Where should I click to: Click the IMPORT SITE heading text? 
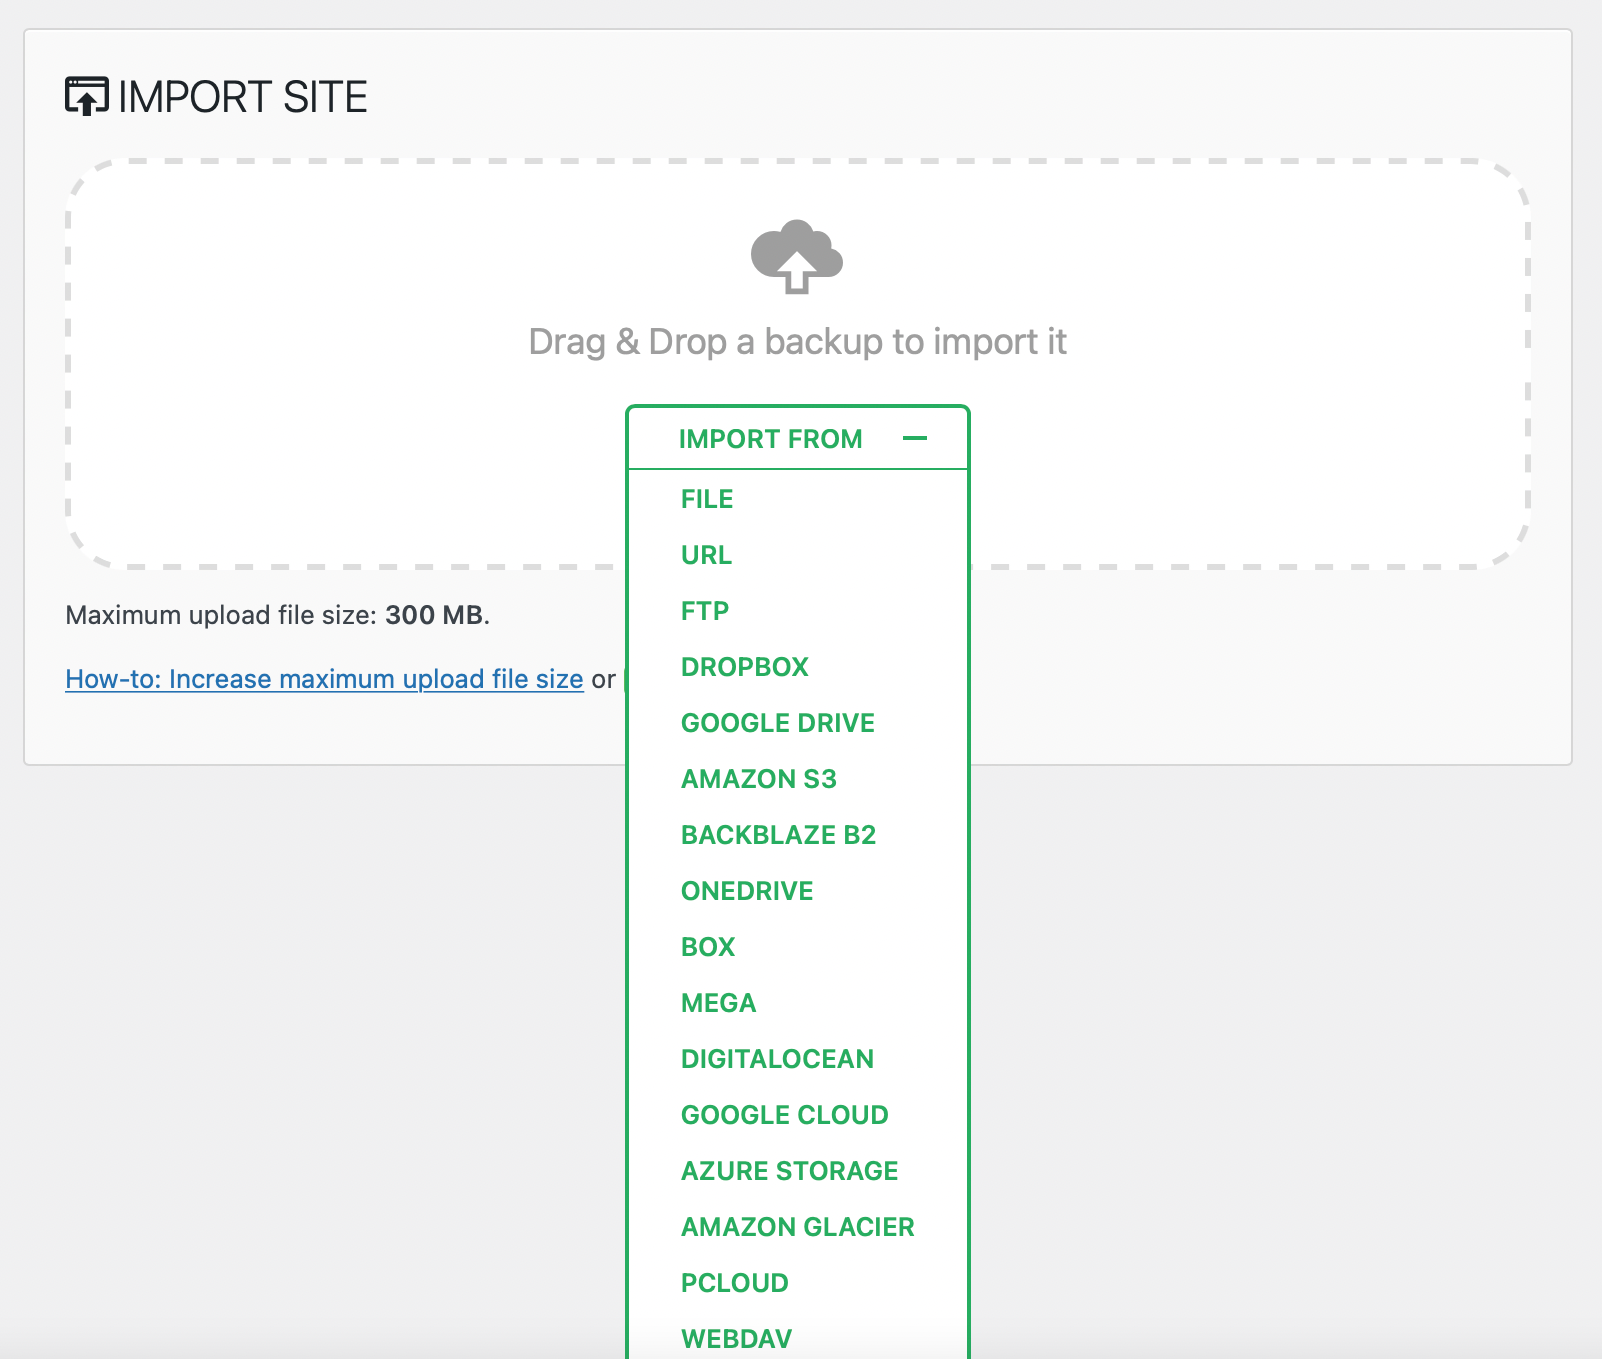(243, 97)
